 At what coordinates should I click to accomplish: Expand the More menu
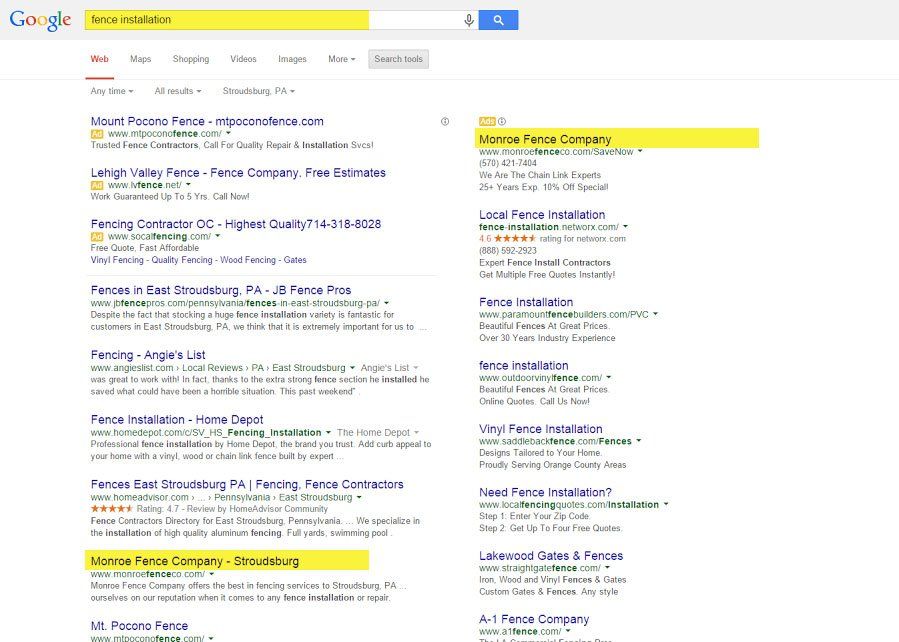(342, 59)
